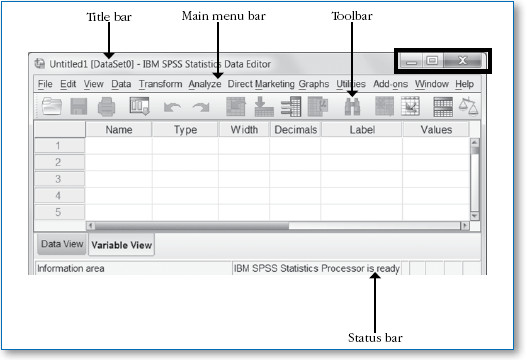Click the Insert variable icon
This screenshot has height=360, width=527.
pyautogui.click(x=410, y=107)
